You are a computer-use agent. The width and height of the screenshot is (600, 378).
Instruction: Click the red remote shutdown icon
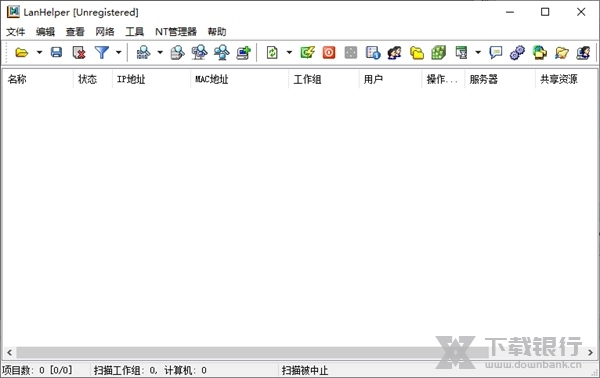click(329, 52)
